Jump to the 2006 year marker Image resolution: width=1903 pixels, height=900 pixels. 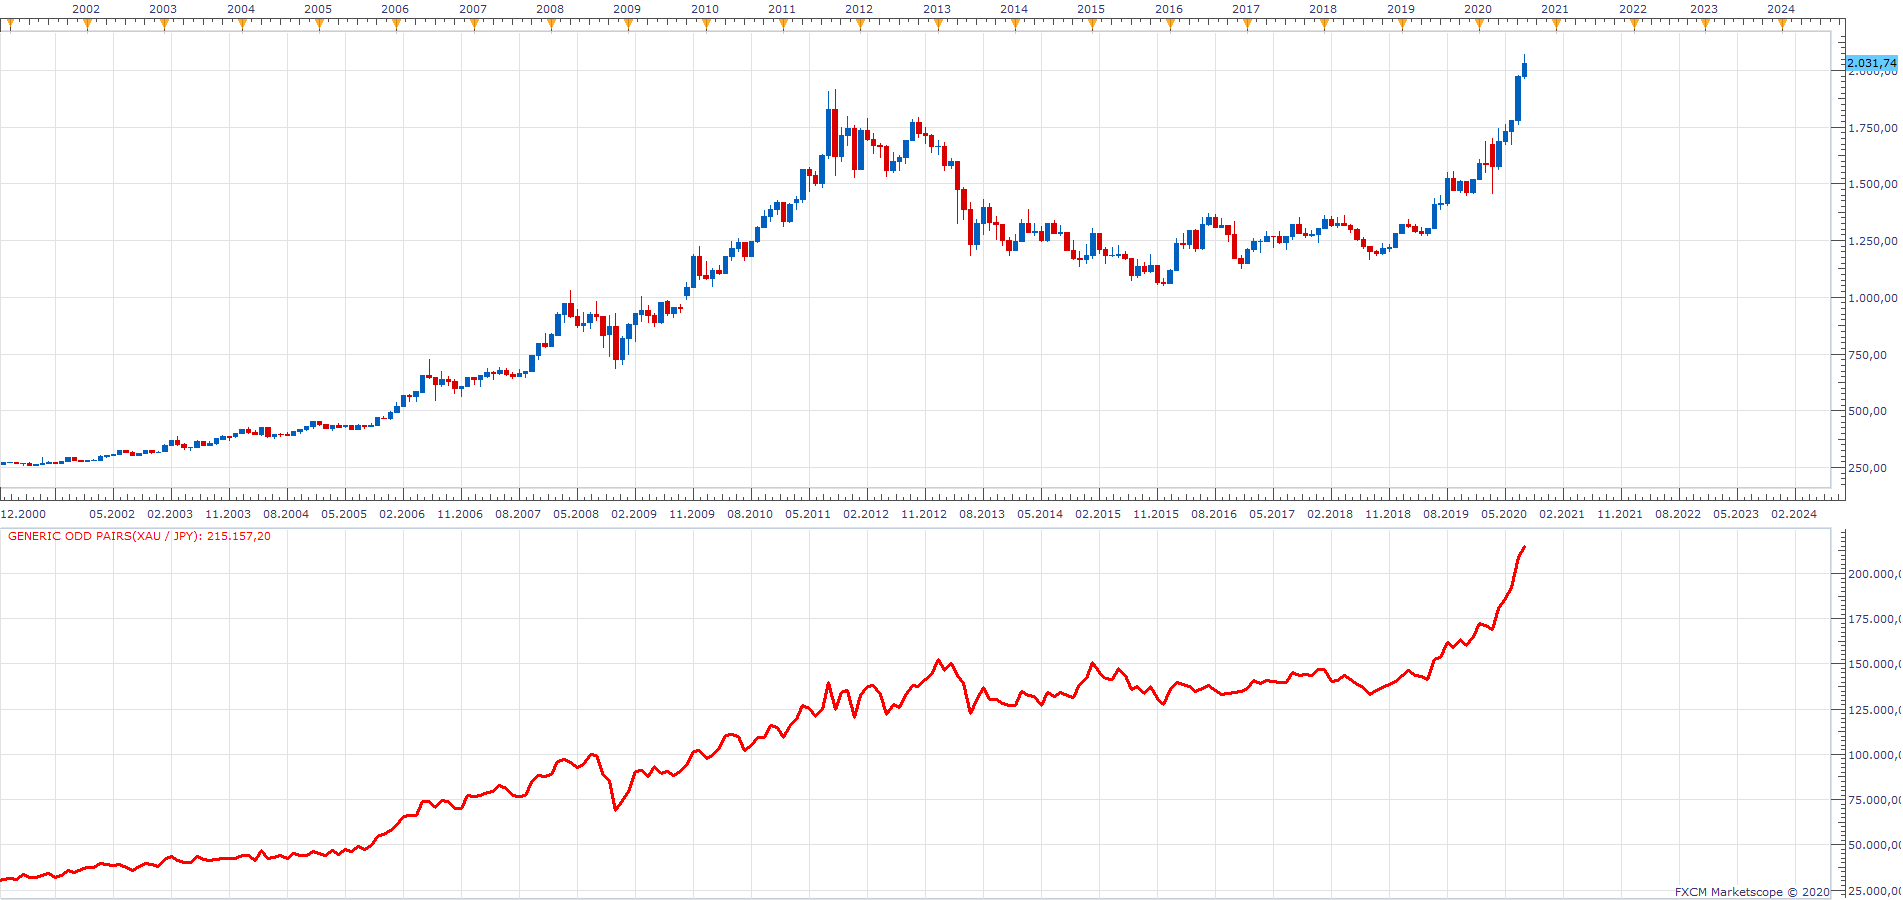click(395, 9)
